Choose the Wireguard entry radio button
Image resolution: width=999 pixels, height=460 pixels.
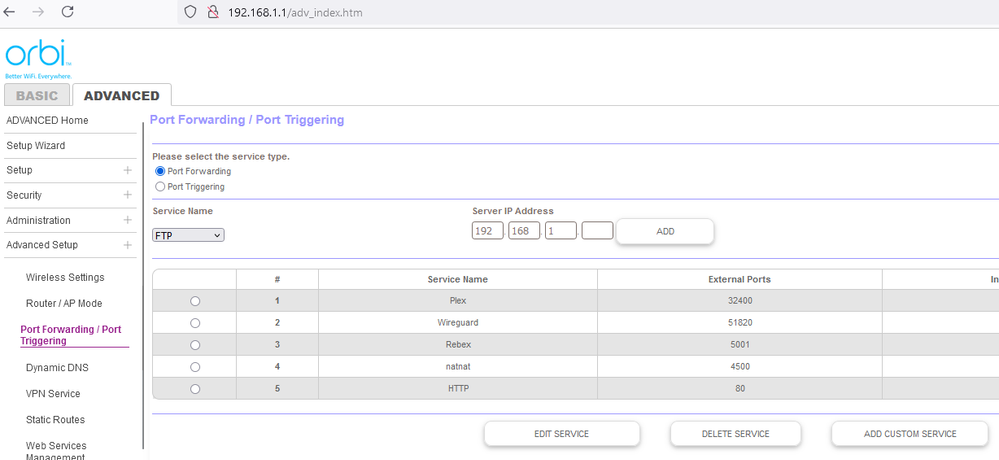pyautogui.click(x=194, y=323)
